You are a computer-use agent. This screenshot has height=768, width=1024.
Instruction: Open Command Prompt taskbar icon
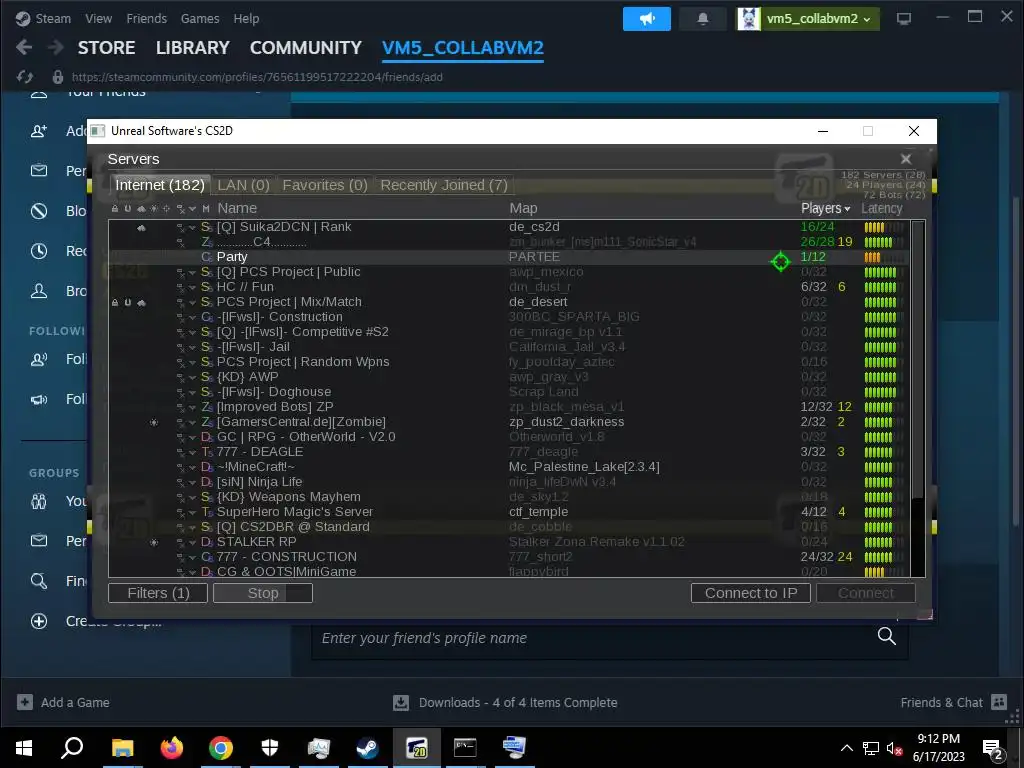click(x=465, y=747)
